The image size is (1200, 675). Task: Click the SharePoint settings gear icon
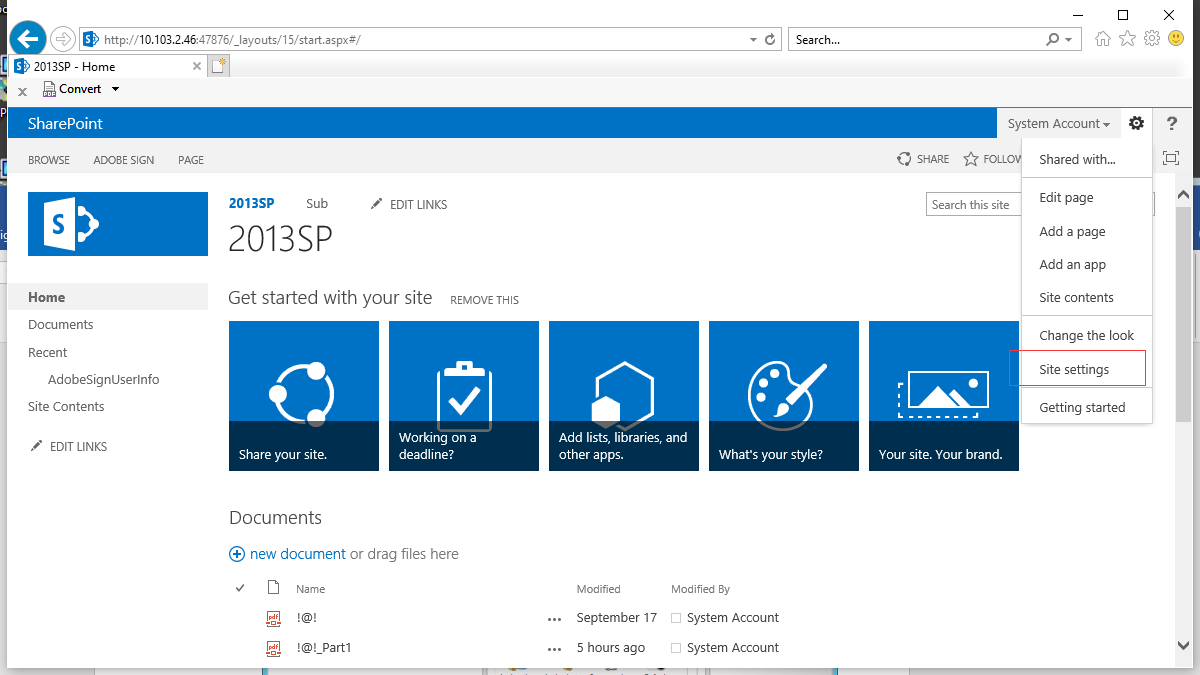coord(1136,123)
